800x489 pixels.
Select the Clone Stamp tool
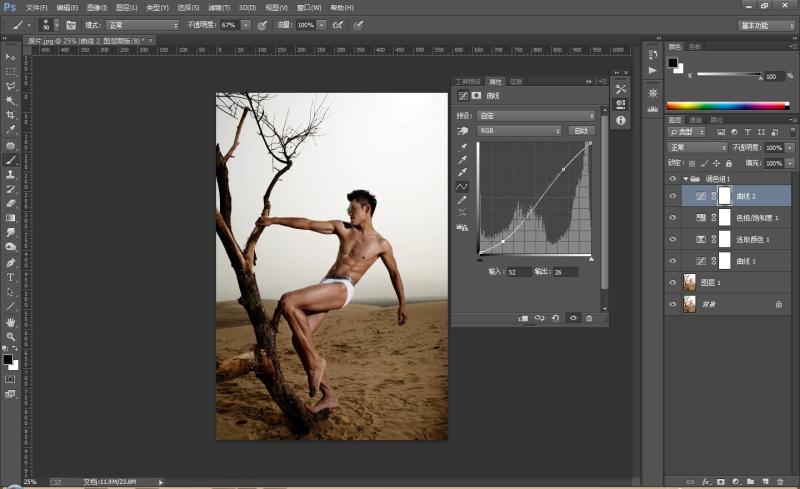coord(10,174)
